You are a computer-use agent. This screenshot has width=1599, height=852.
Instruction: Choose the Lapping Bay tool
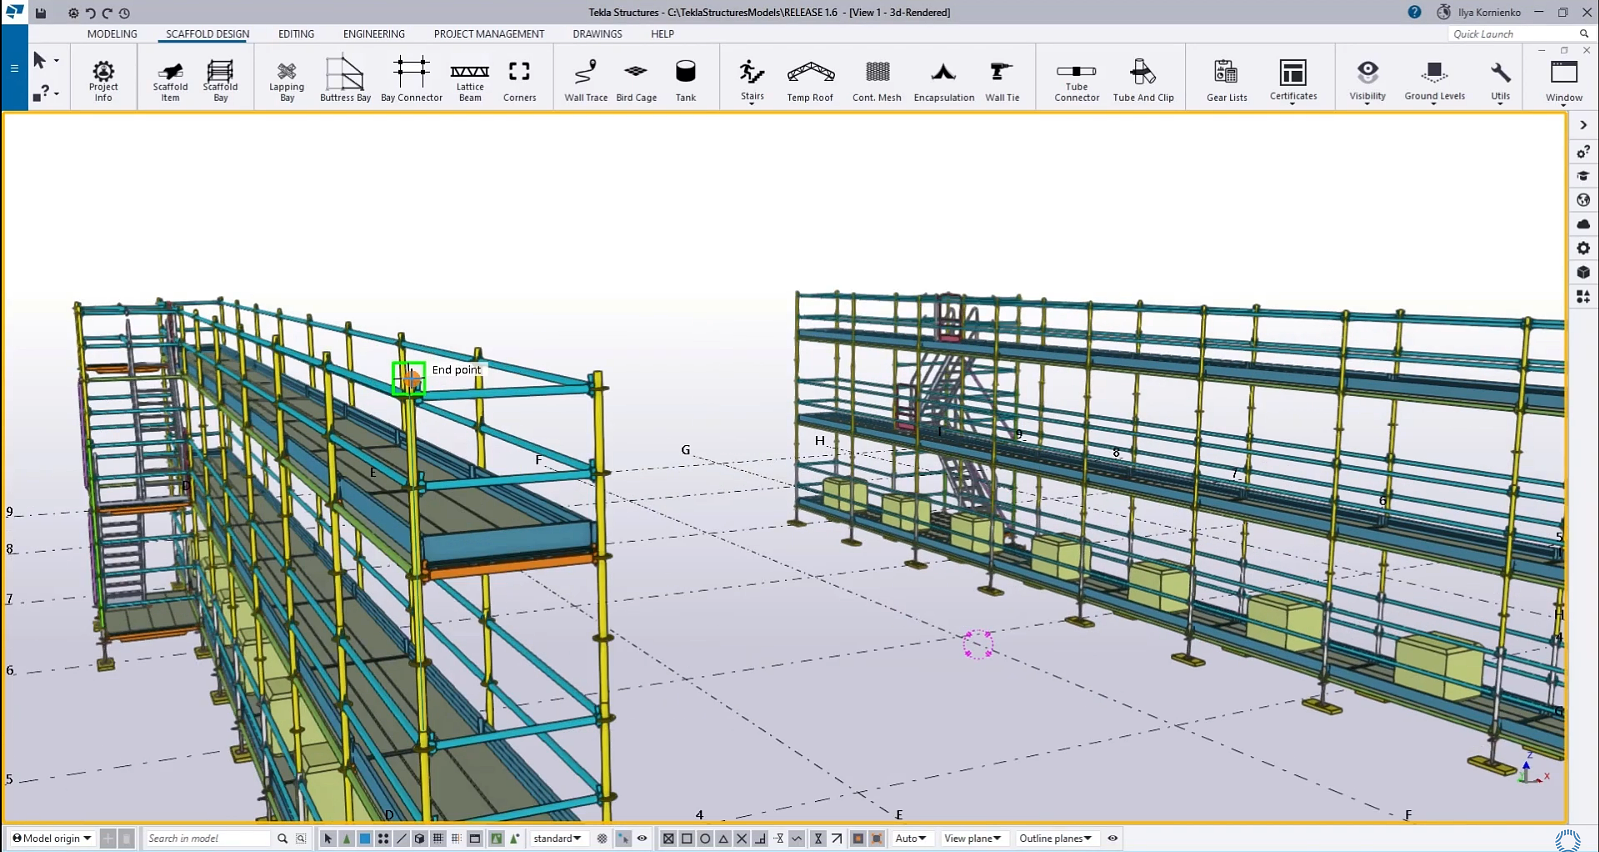pos(287,80)
